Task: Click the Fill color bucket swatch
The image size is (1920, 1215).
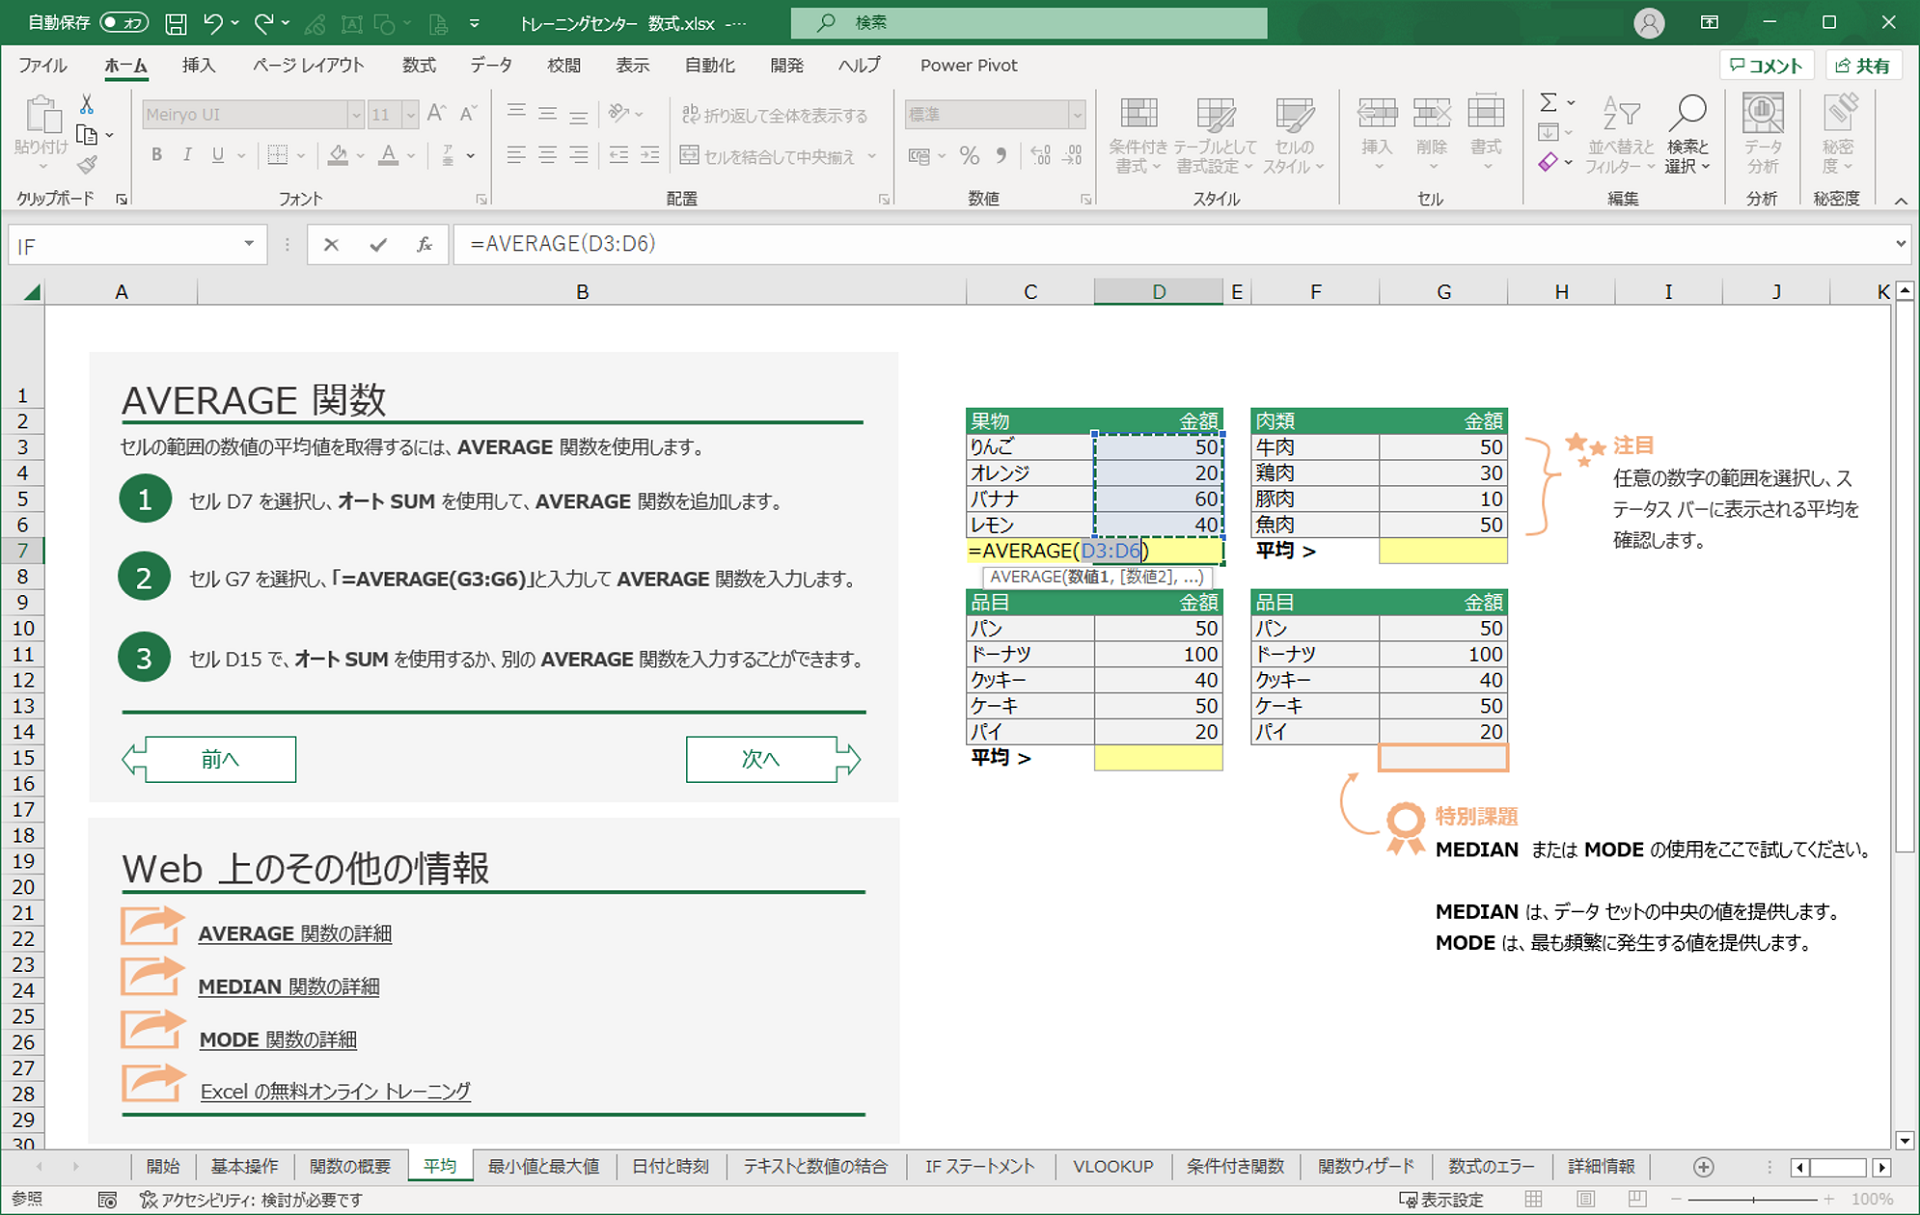Action: tap(338, 156)
